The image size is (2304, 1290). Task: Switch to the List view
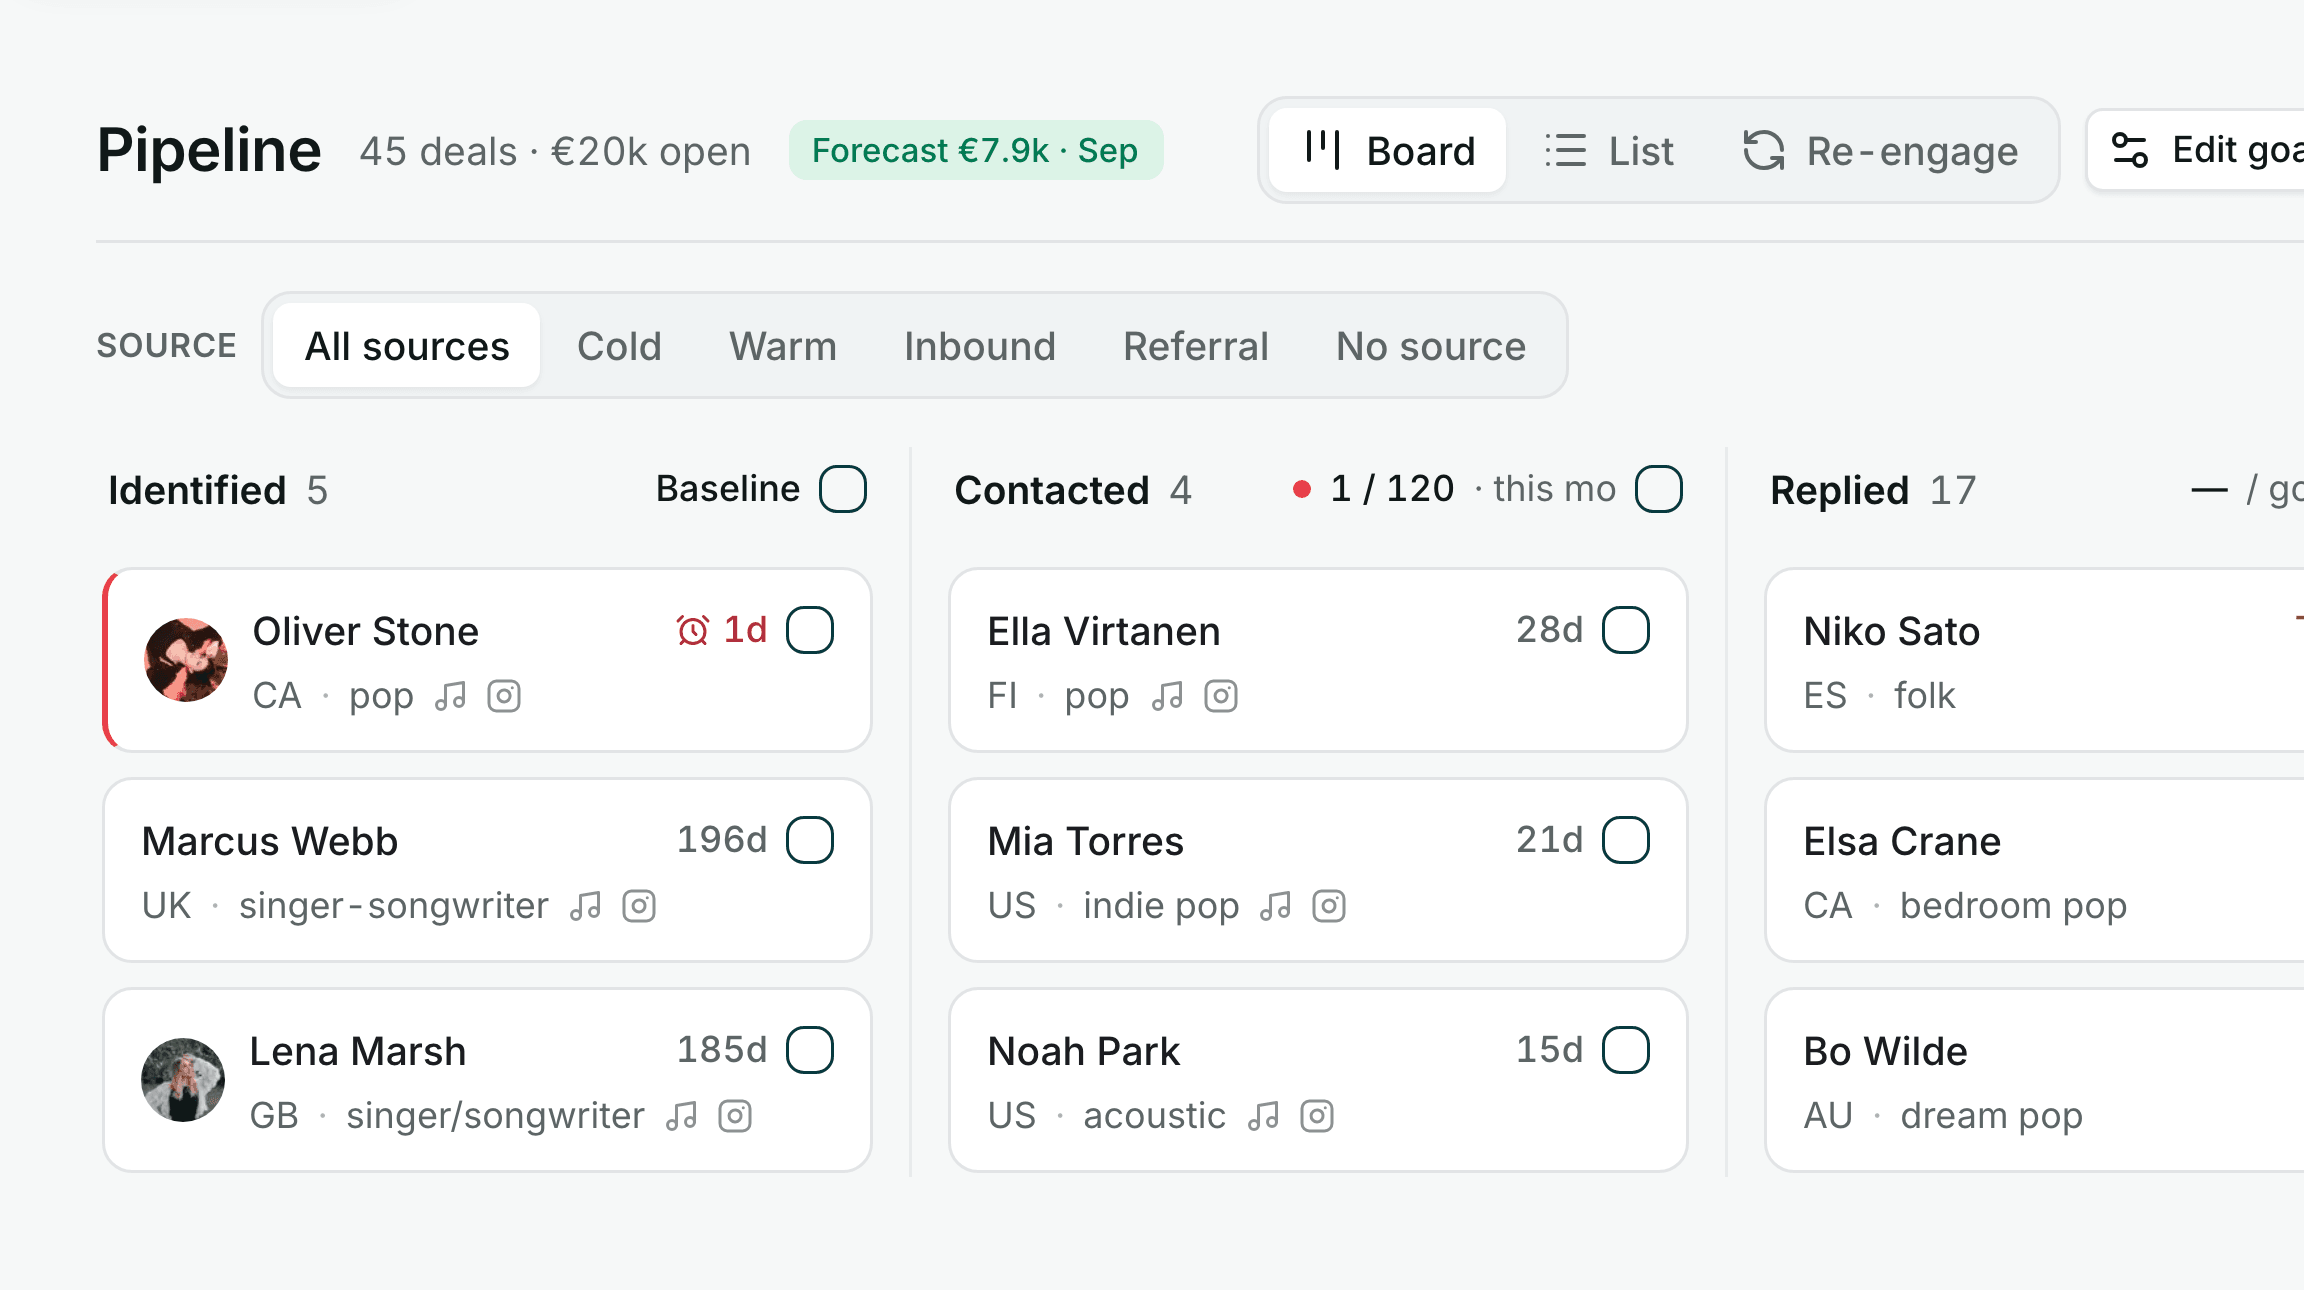pyautogui.click(x=1609, y=150)
